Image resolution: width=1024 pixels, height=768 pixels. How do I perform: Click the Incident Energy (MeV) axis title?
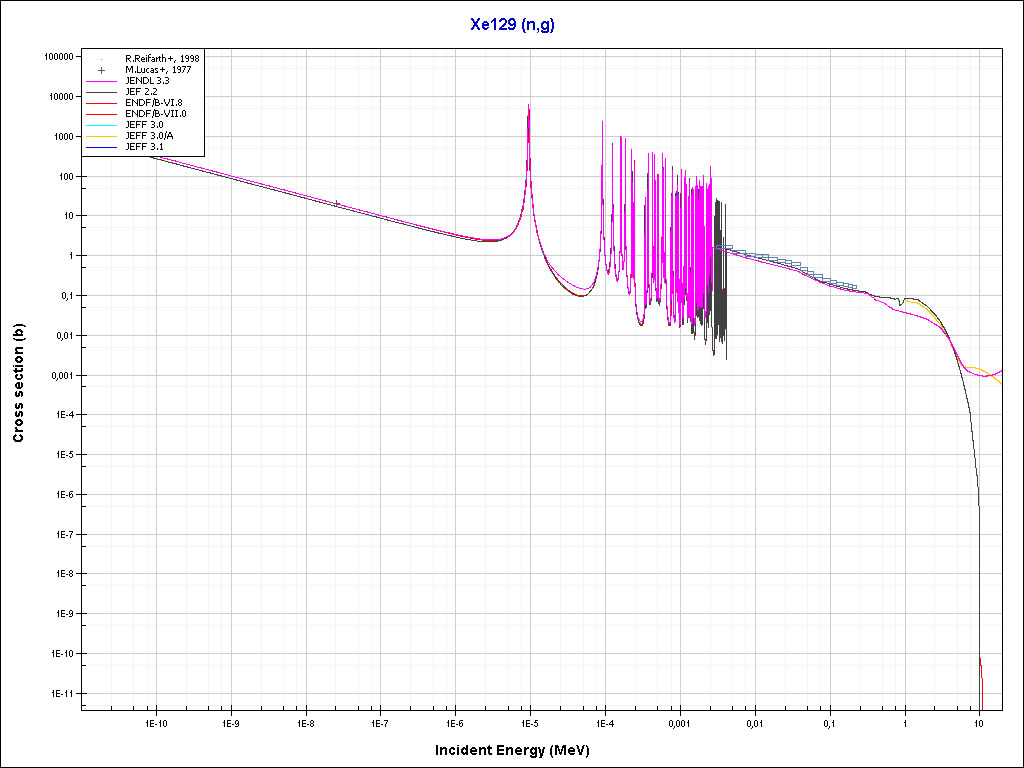pos(519,749)
